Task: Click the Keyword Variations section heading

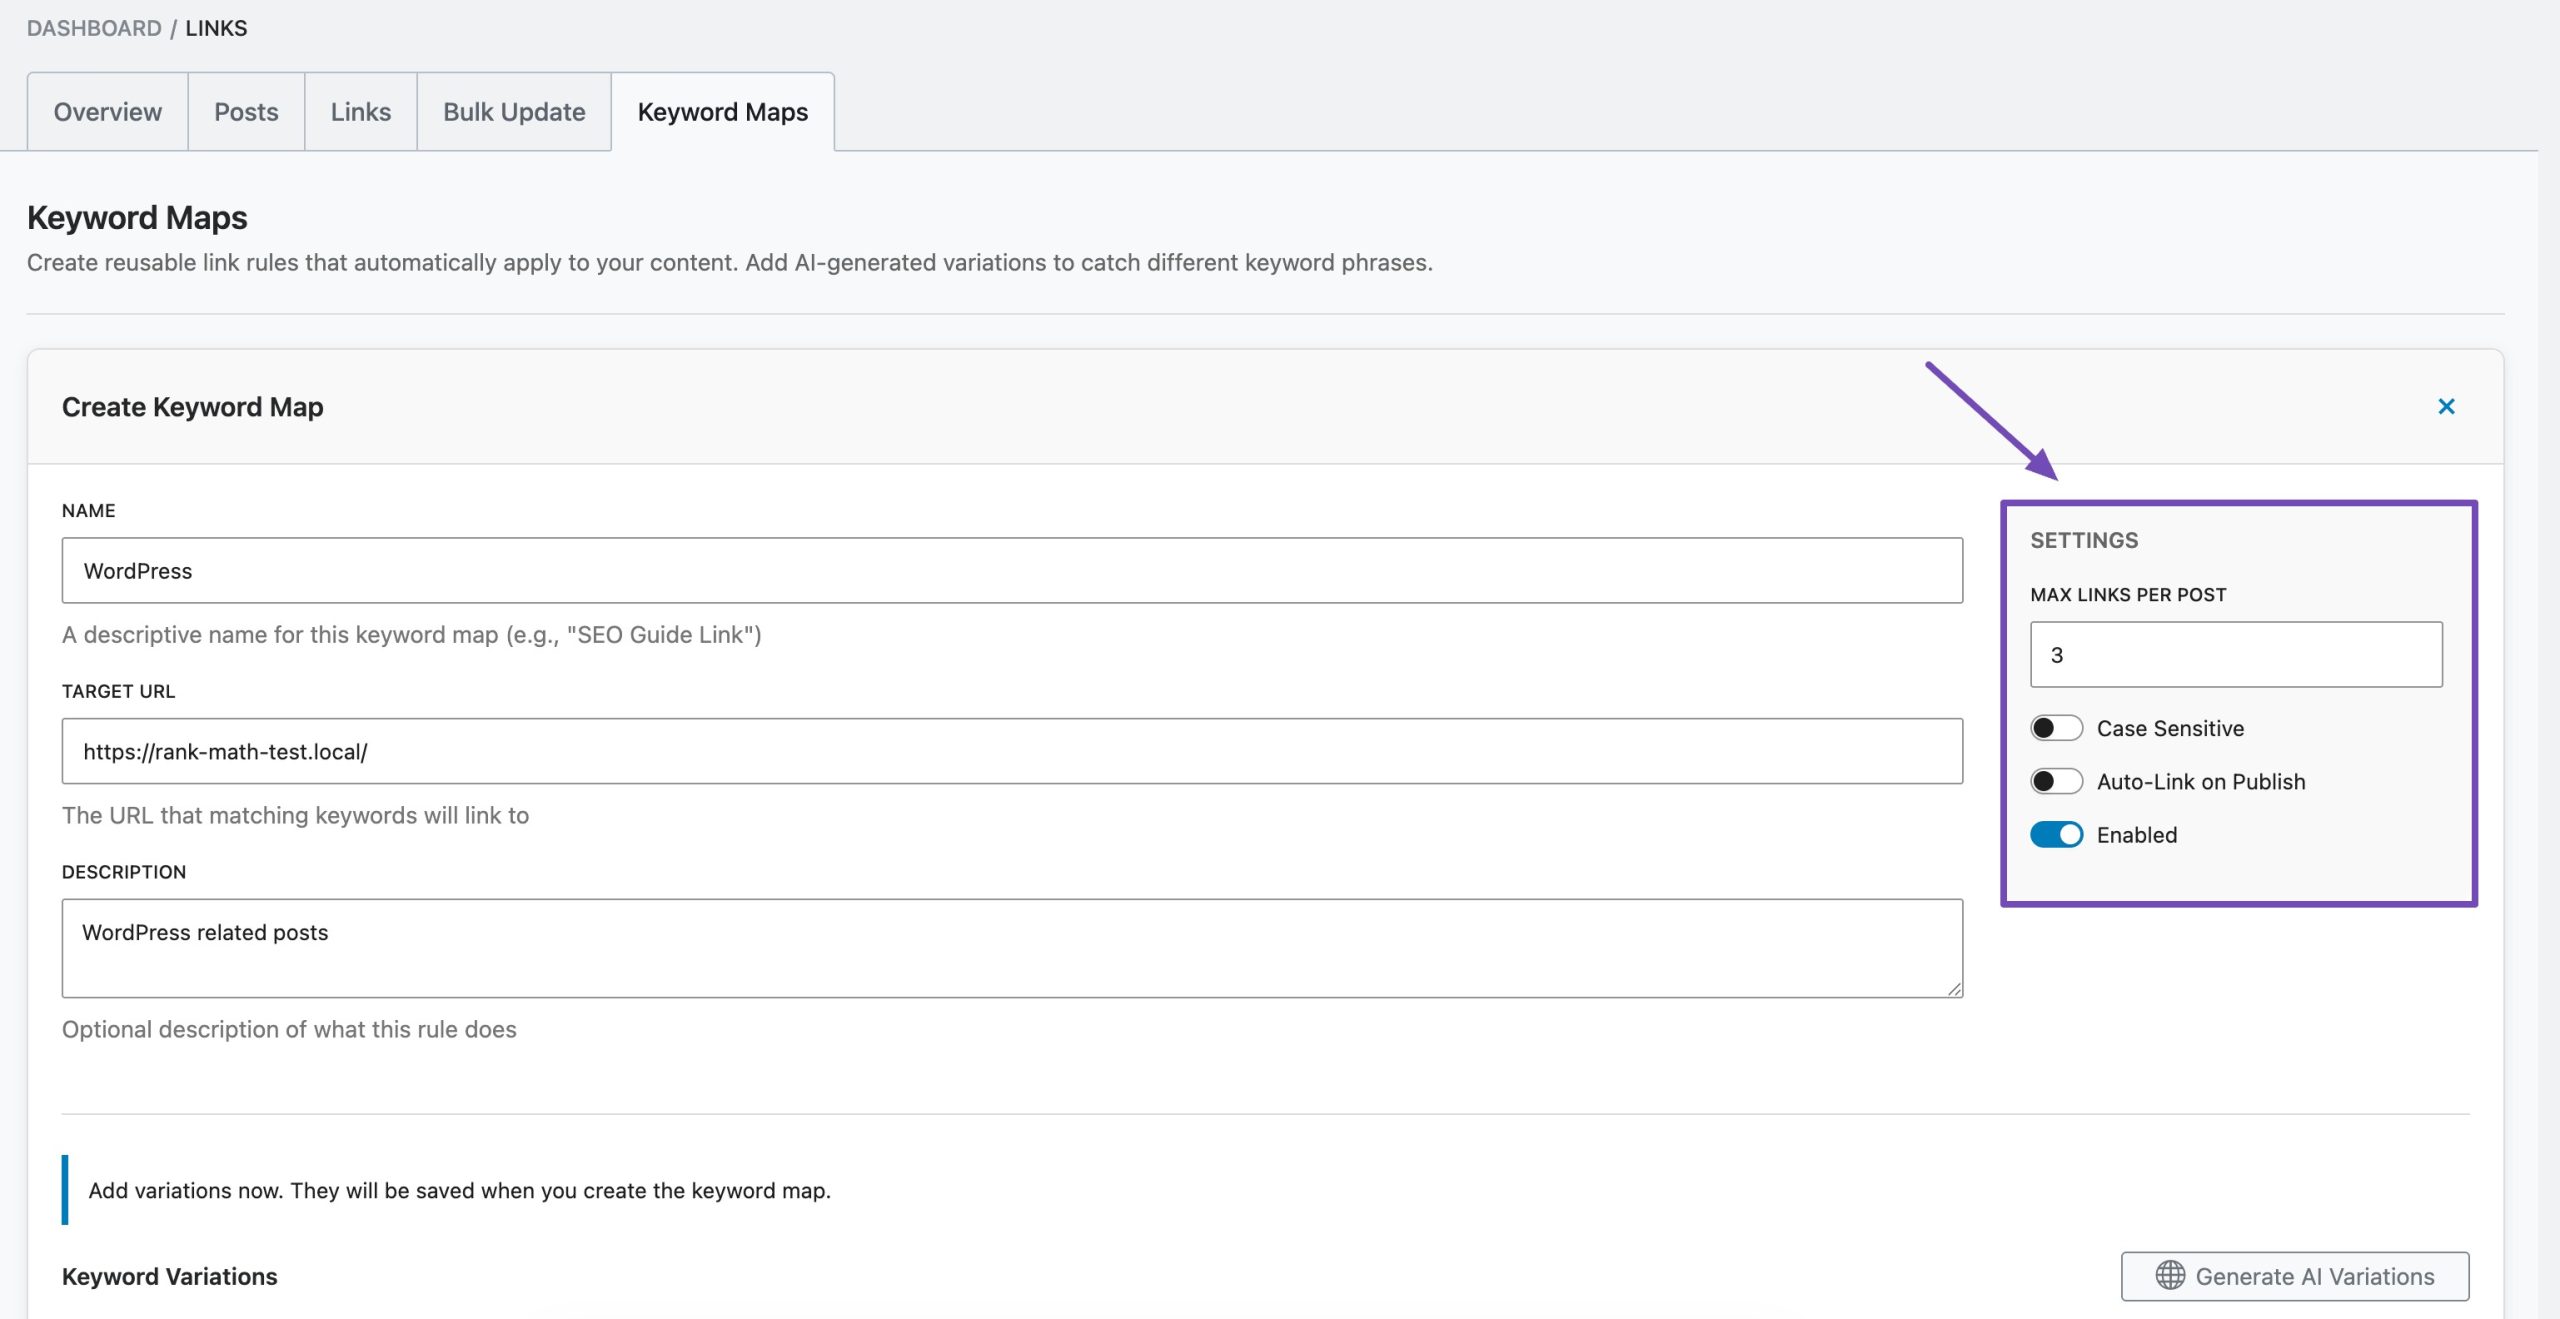Action: (170, 1277)
